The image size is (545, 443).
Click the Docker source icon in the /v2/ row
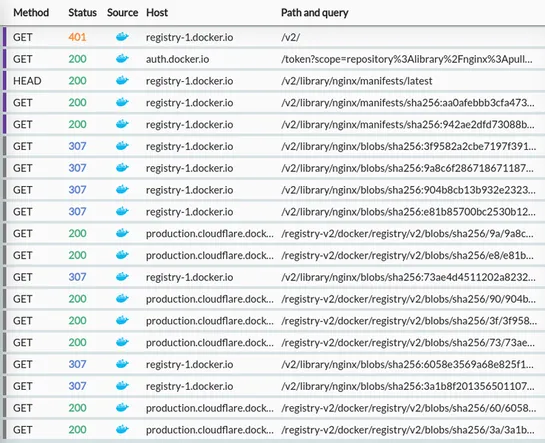122,36
